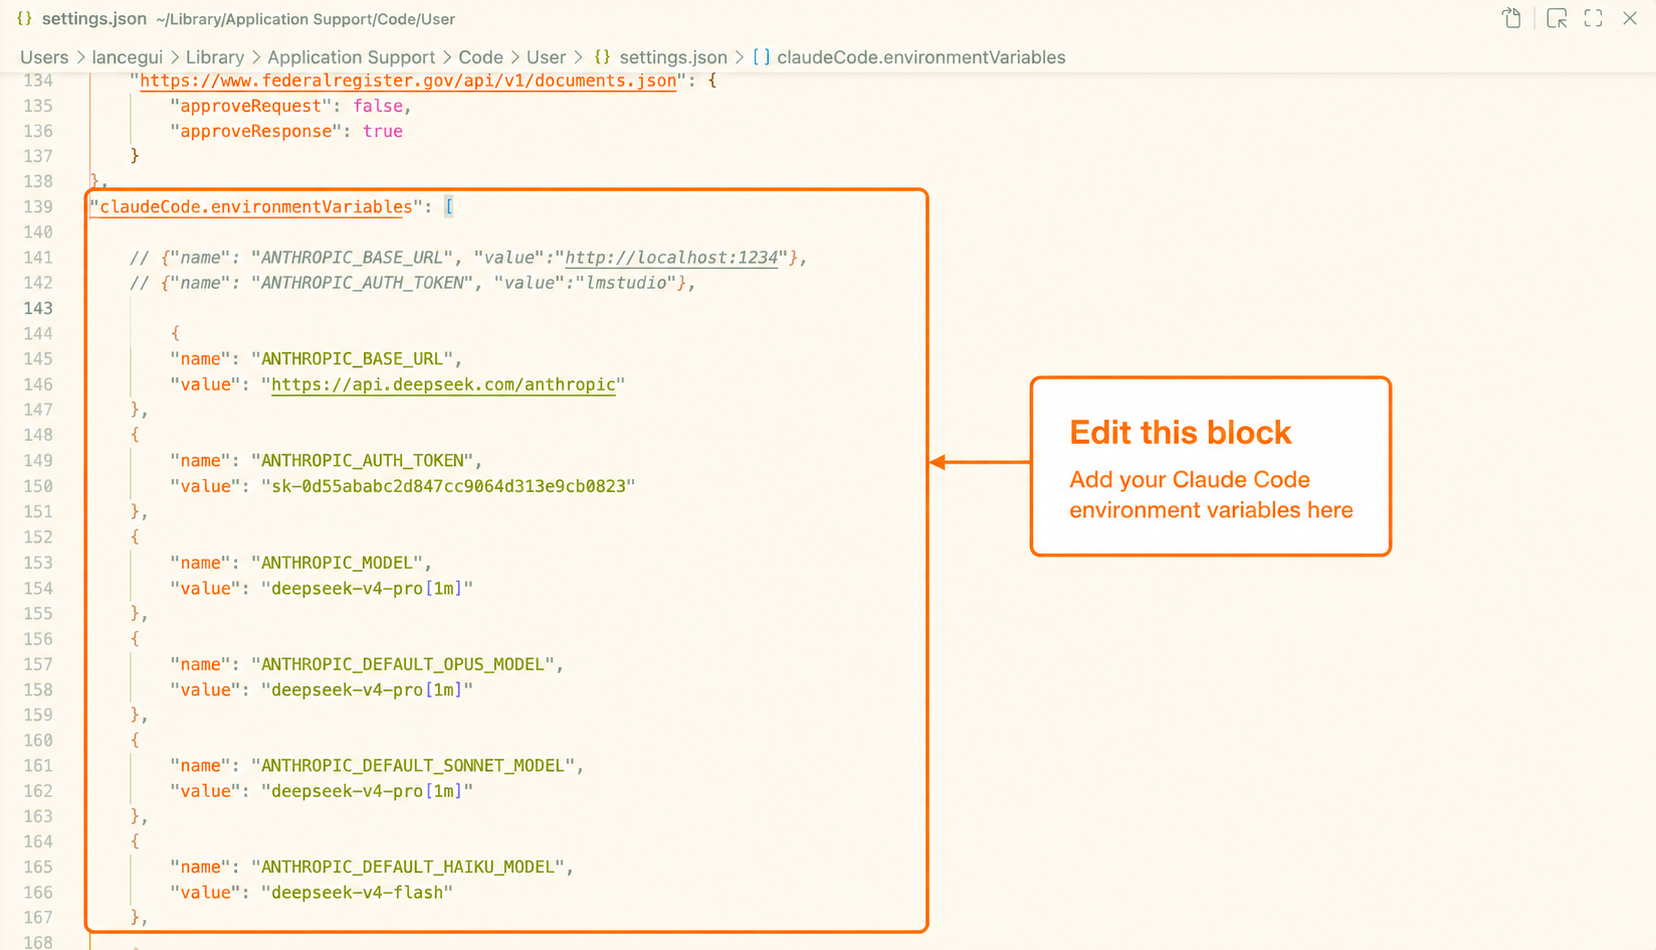The height and width of the screenshot is (950, 1656).
Task: Select line number 134 in the gutter
Action: [x=38, y=80]
